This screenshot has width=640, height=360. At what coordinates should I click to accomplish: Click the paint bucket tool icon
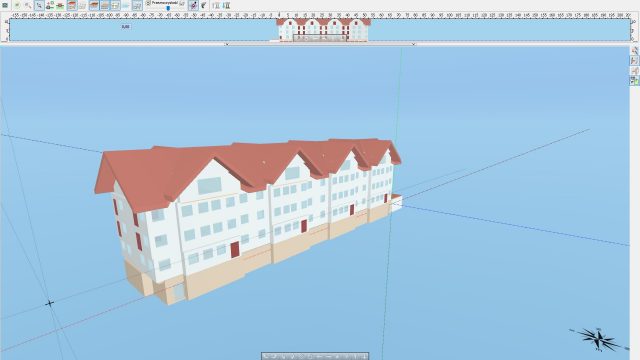point(203,5)
